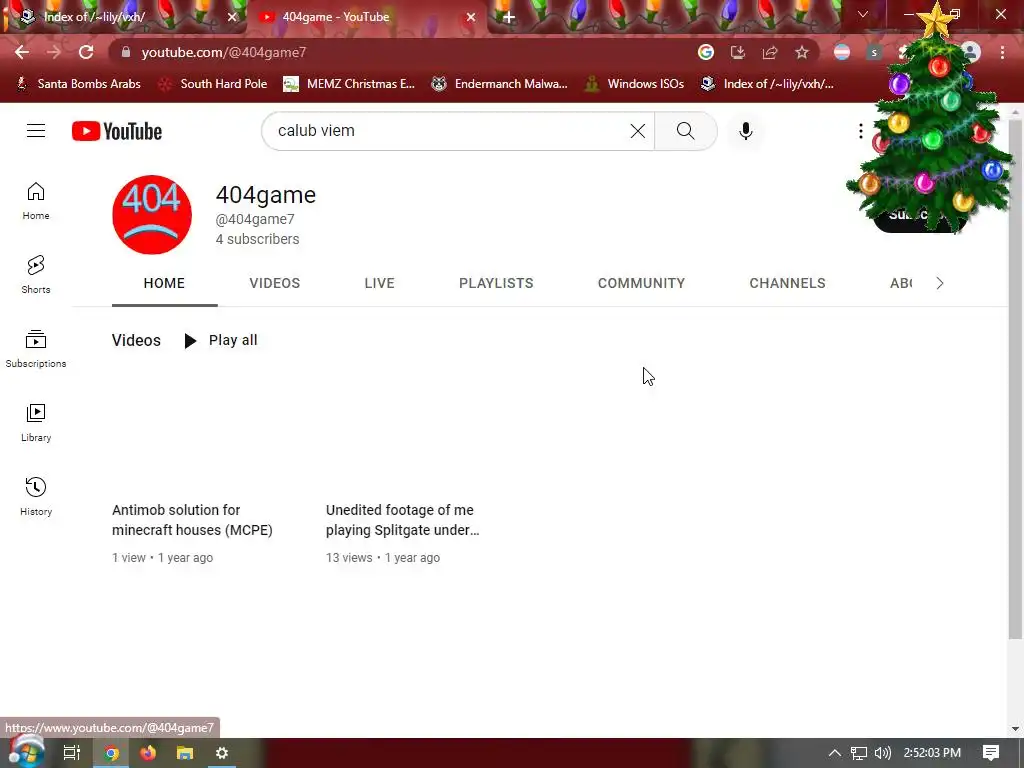Switch to the COMMUNITY tab
Screen dimensions: 1024x768
point(641,283)
